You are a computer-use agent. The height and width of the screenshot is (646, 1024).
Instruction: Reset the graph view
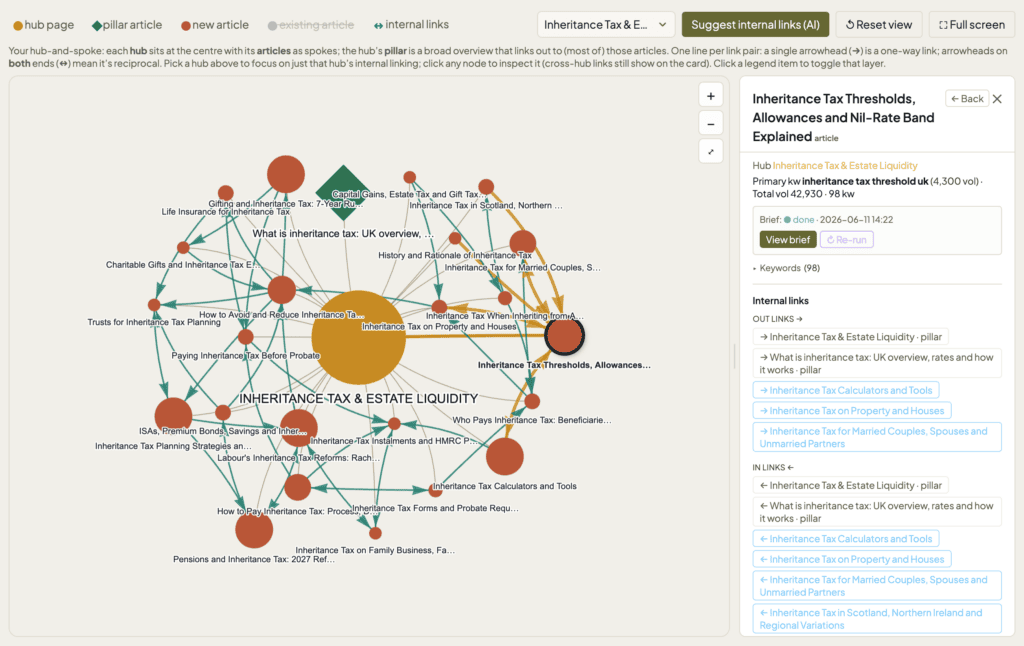click(879, 25)
